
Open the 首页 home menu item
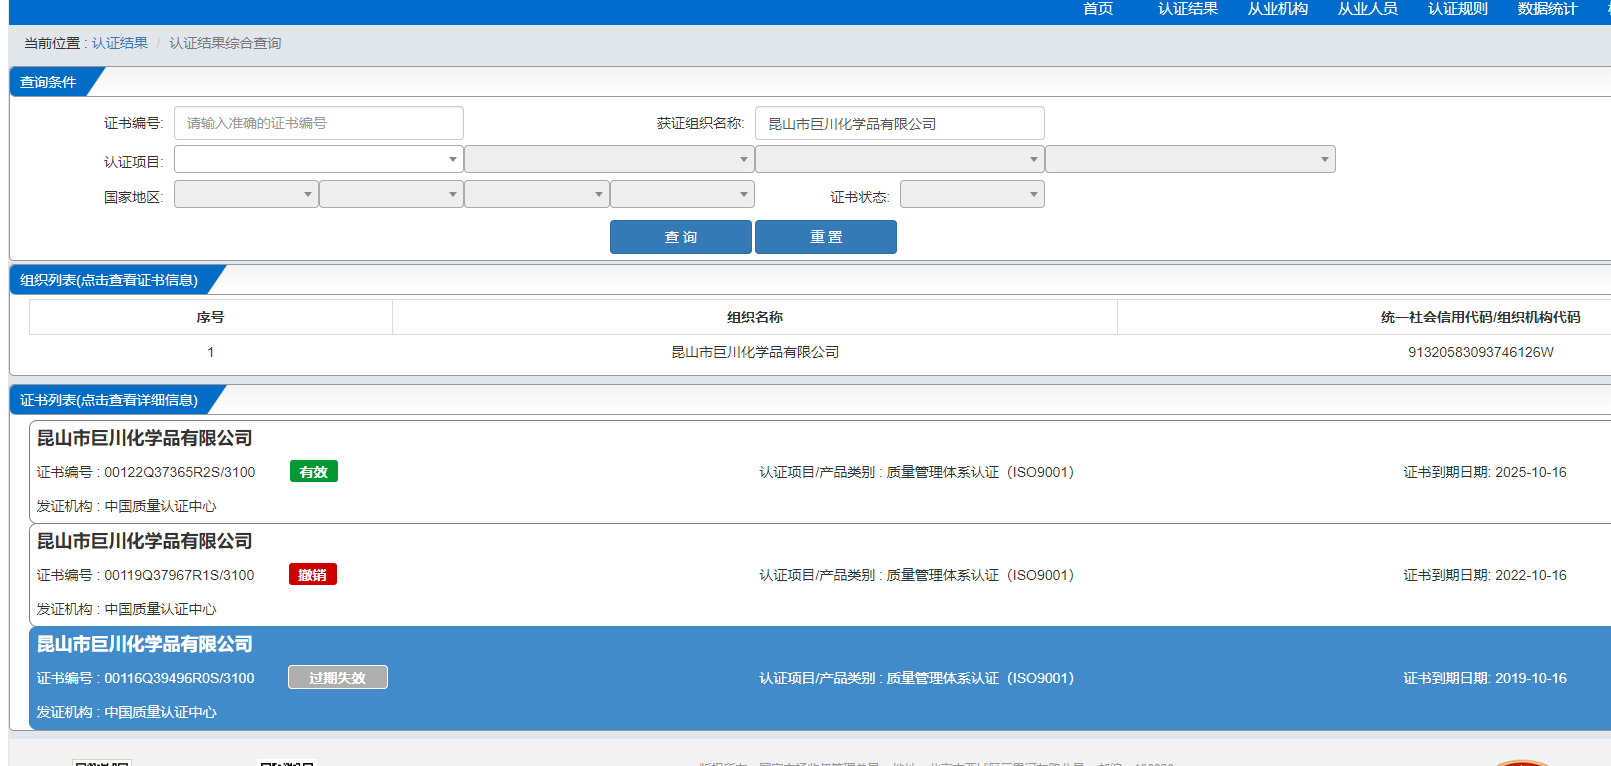[1098, 9]
